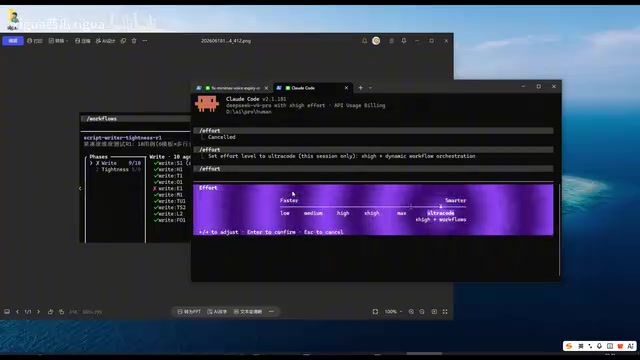Switch to the fix-minimax-voice-expiry terminal tab

point(232,88)
